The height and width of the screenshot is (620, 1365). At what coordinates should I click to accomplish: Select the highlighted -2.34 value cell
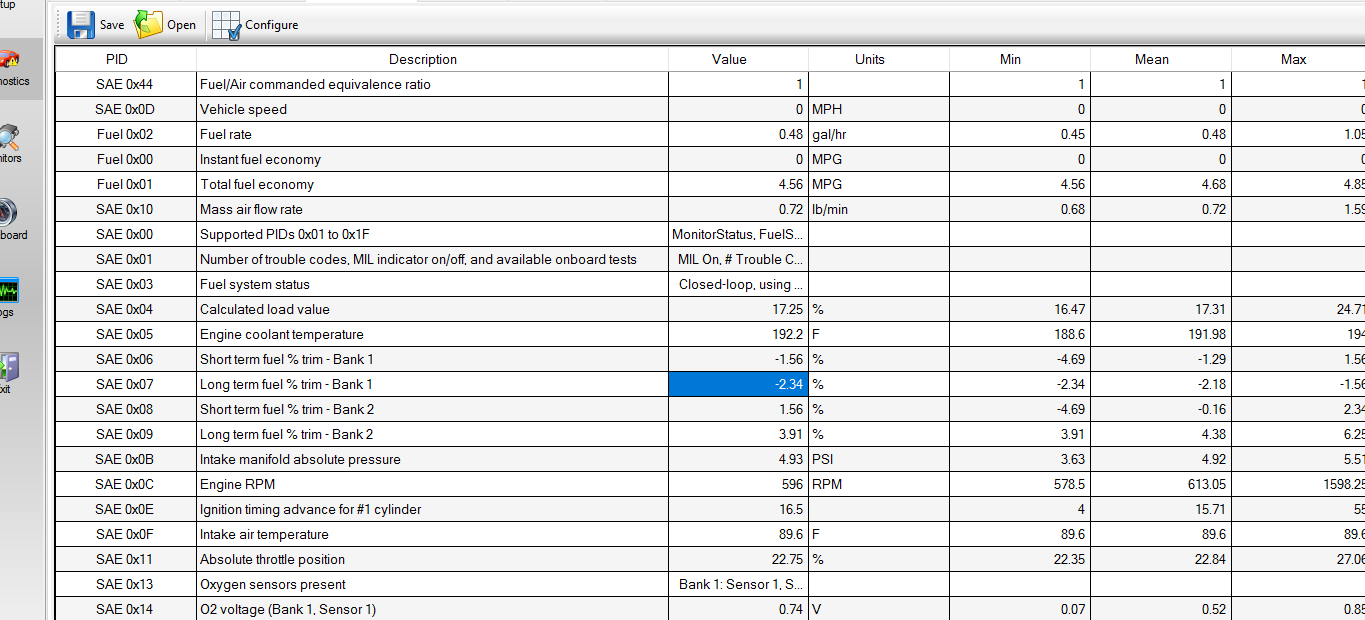[738, 384]
